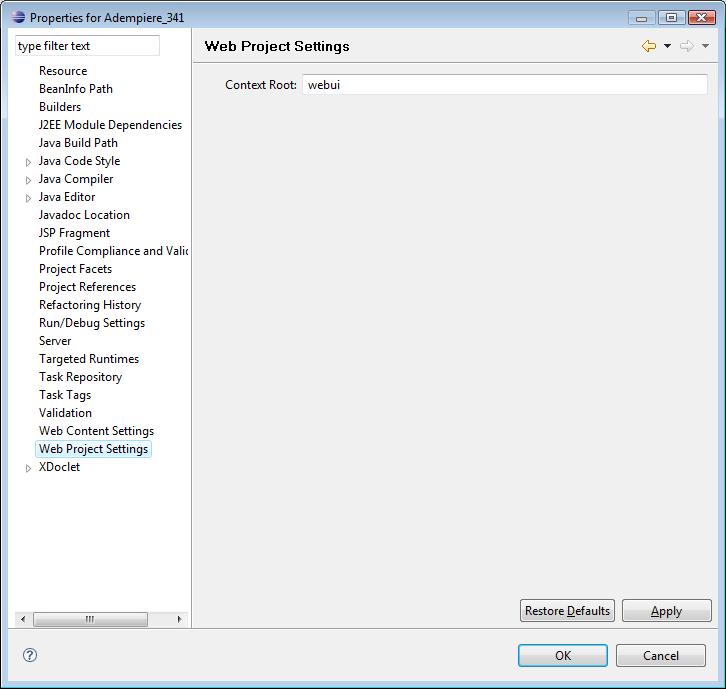Select Refactoring History

(x=90, y=305)
